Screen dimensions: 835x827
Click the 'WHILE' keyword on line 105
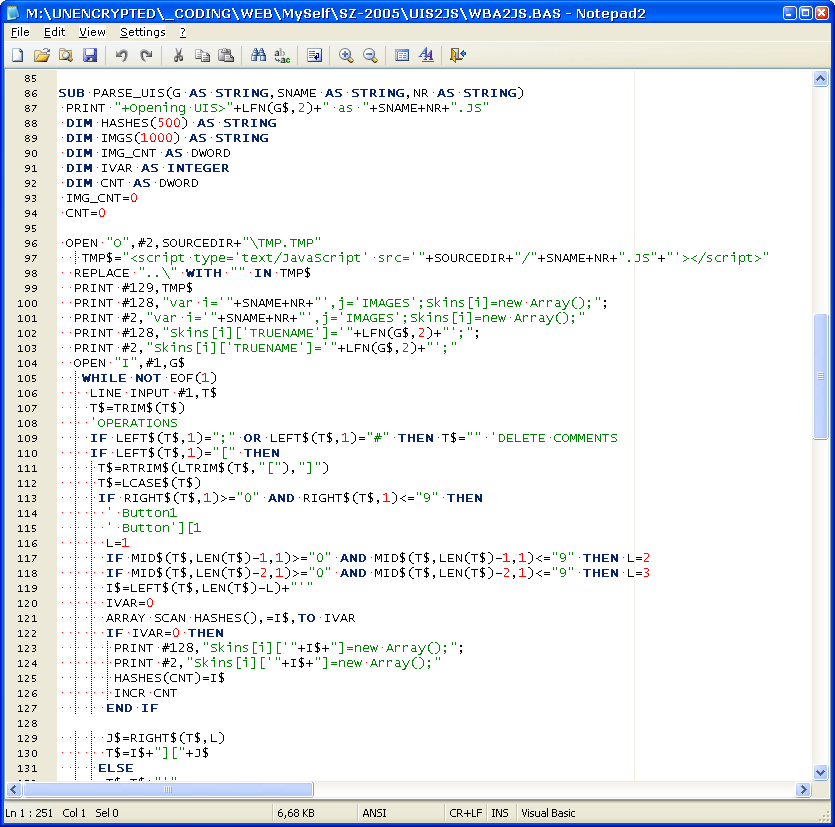tap(104, 378)
